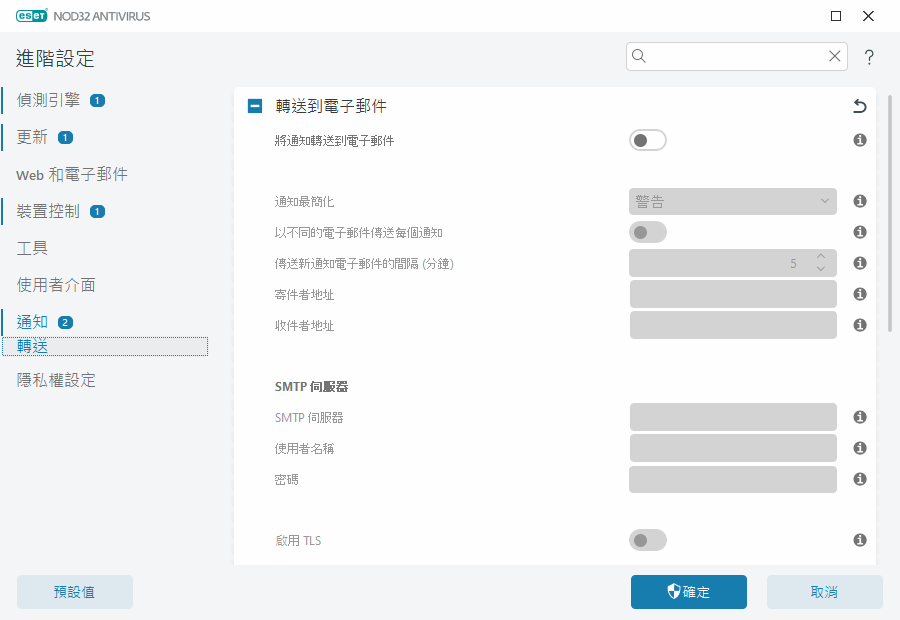Open the 通知最簡化 dropdown showing 警告

(x=733, y=201)
